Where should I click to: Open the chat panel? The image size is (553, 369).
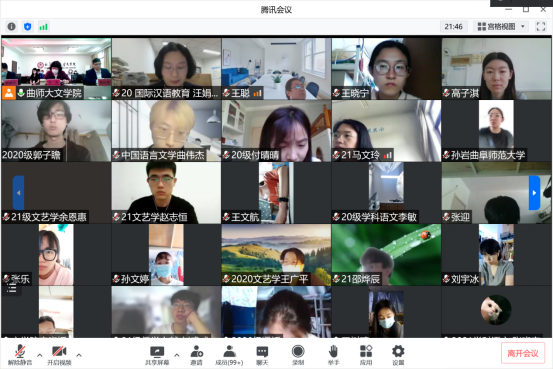[262, 354]
